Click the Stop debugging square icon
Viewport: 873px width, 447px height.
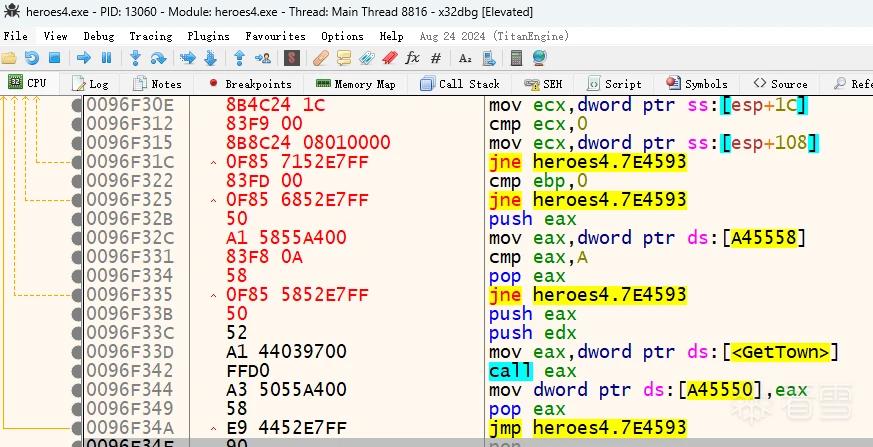(x=55, y=58)
